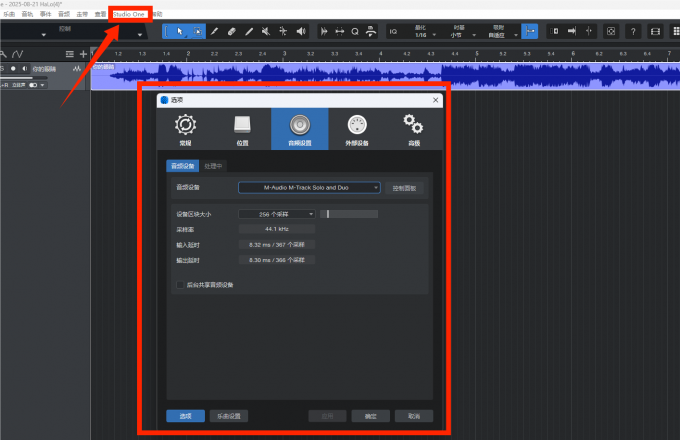Click the 乐曲设置 Song Setup button
This screenshot has width=680, height=440.
click(x=229, y=416)
